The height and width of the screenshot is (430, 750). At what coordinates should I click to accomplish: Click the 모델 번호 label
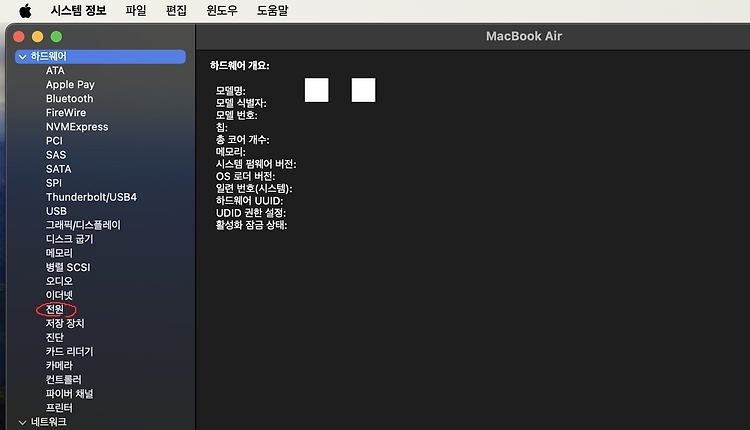coord(236,115)
